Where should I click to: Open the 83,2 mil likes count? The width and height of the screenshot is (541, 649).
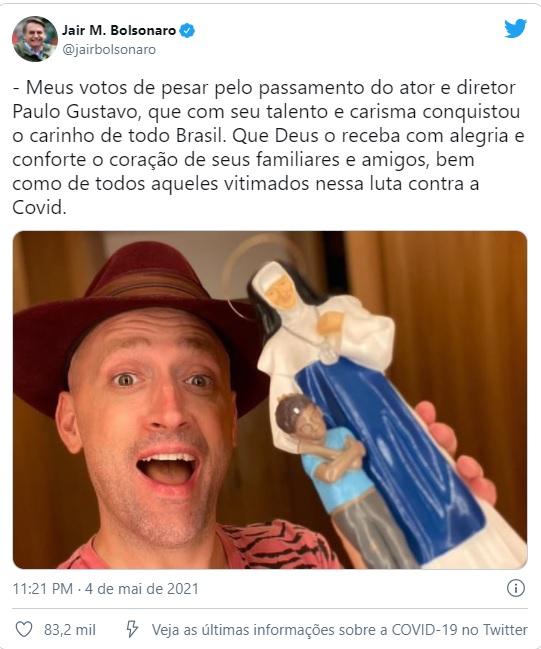[70, 630]
